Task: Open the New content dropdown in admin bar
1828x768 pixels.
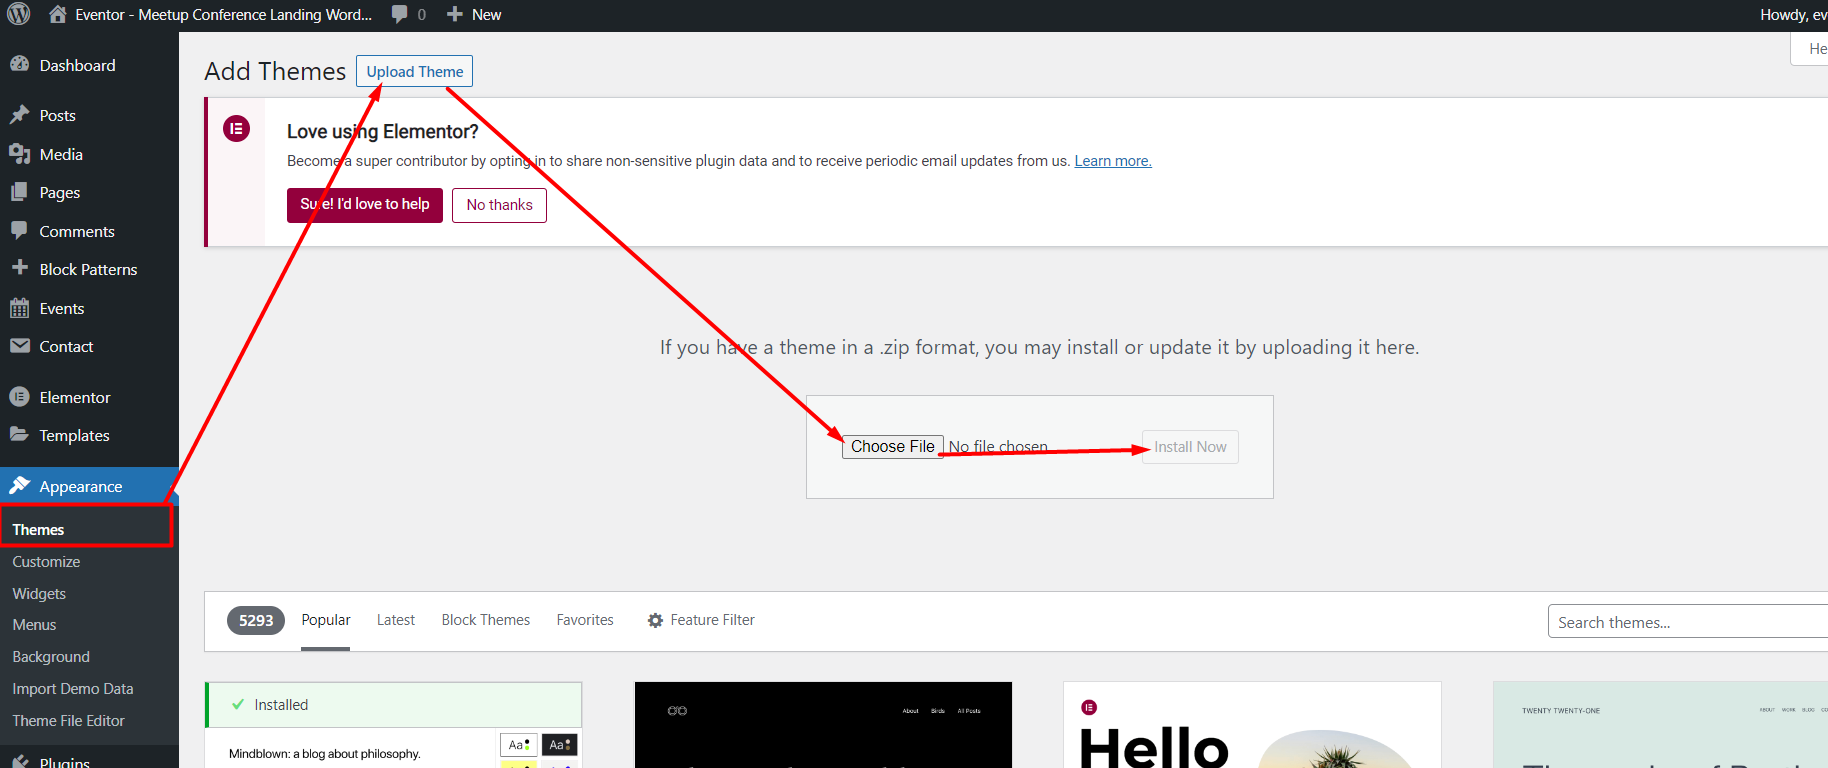Action: 474,14
